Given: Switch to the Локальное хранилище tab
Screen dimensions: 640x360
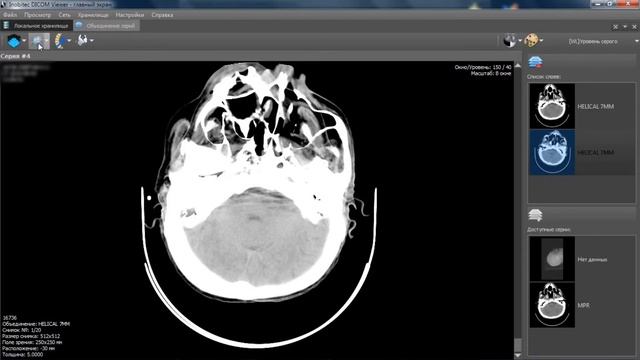Looking at the screenshot, I should click(37, 25).
